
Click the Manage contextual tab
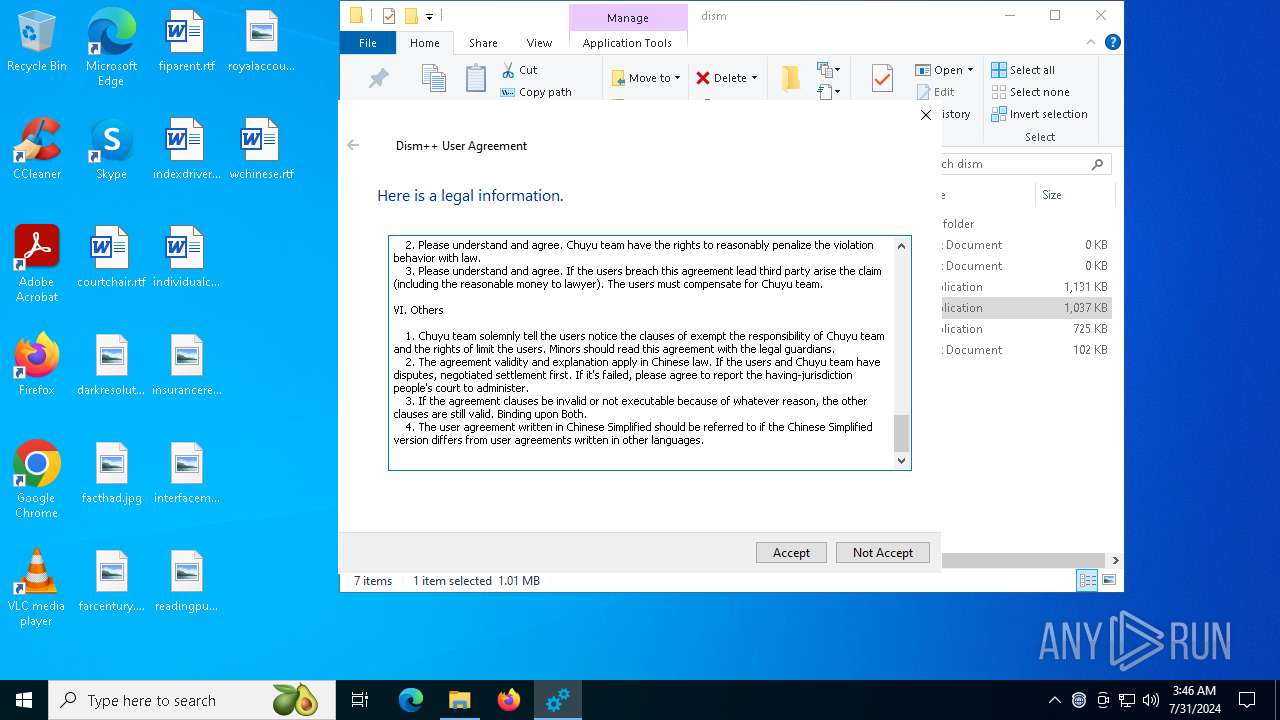628,18
